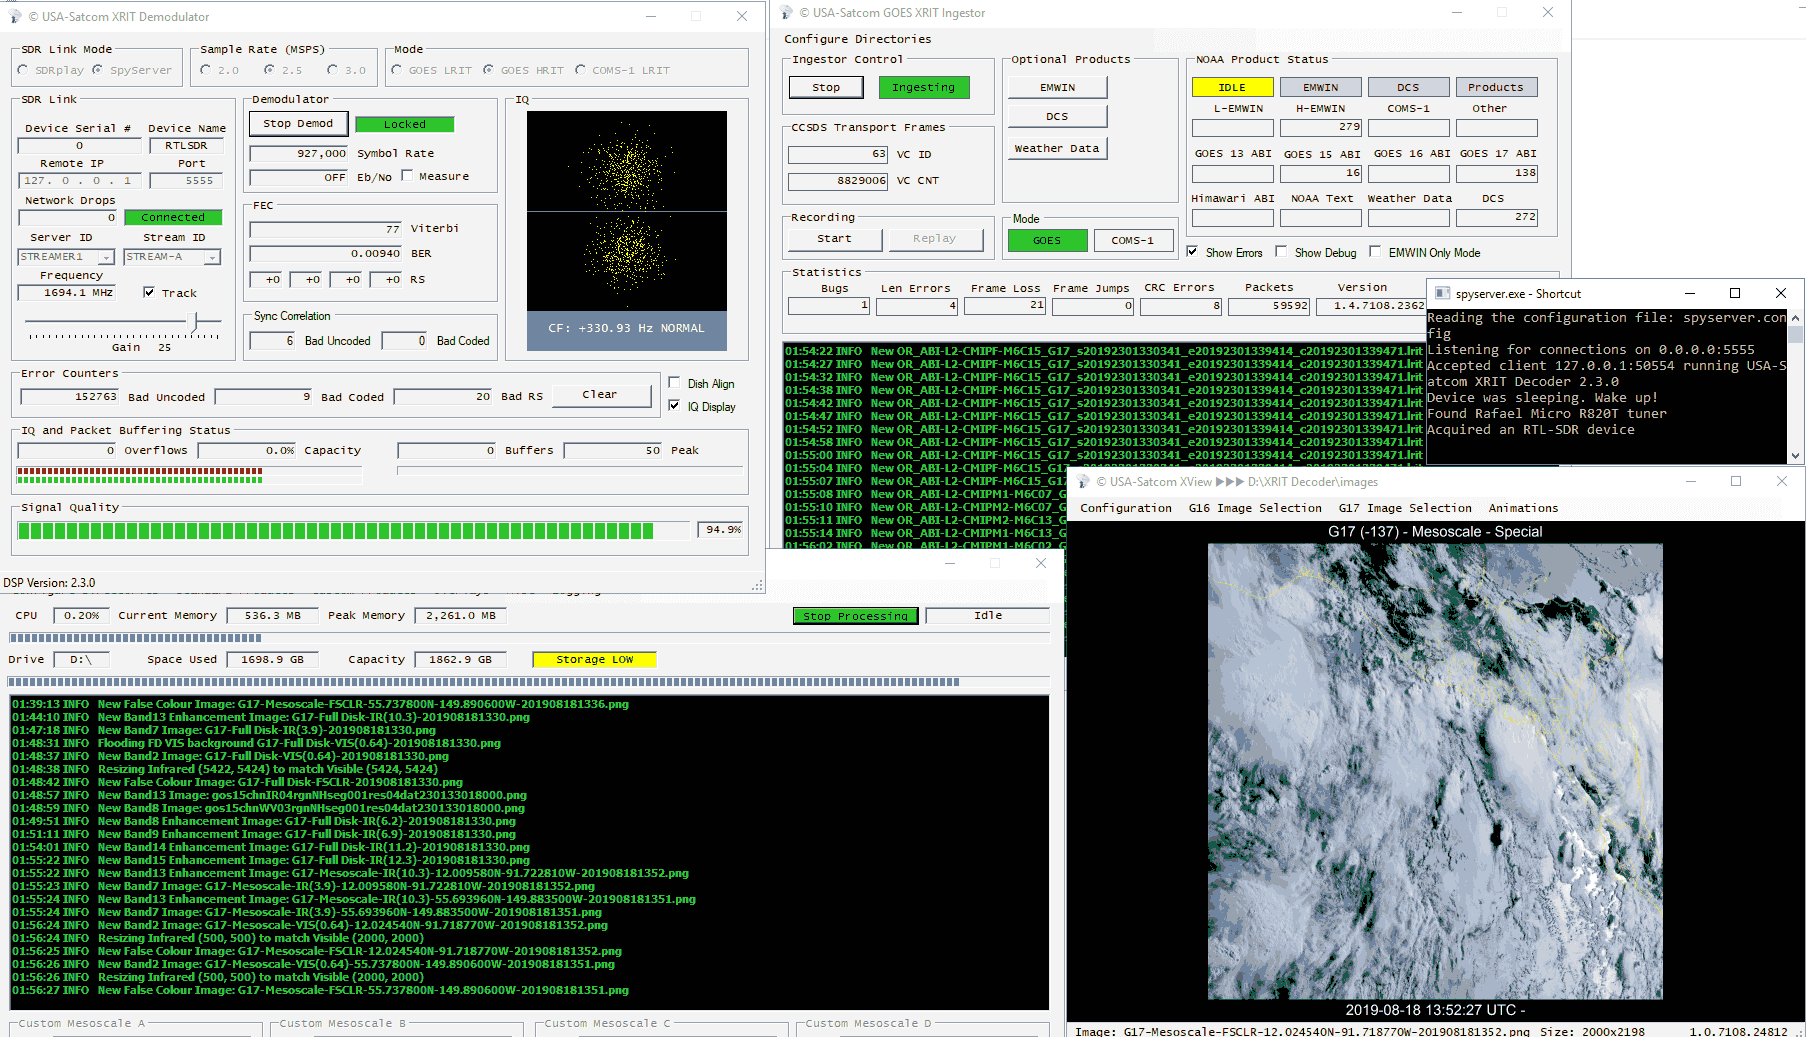The image size is (1806, 1037).
Task: Start recording transport frames
Action: tap(835, 238)
